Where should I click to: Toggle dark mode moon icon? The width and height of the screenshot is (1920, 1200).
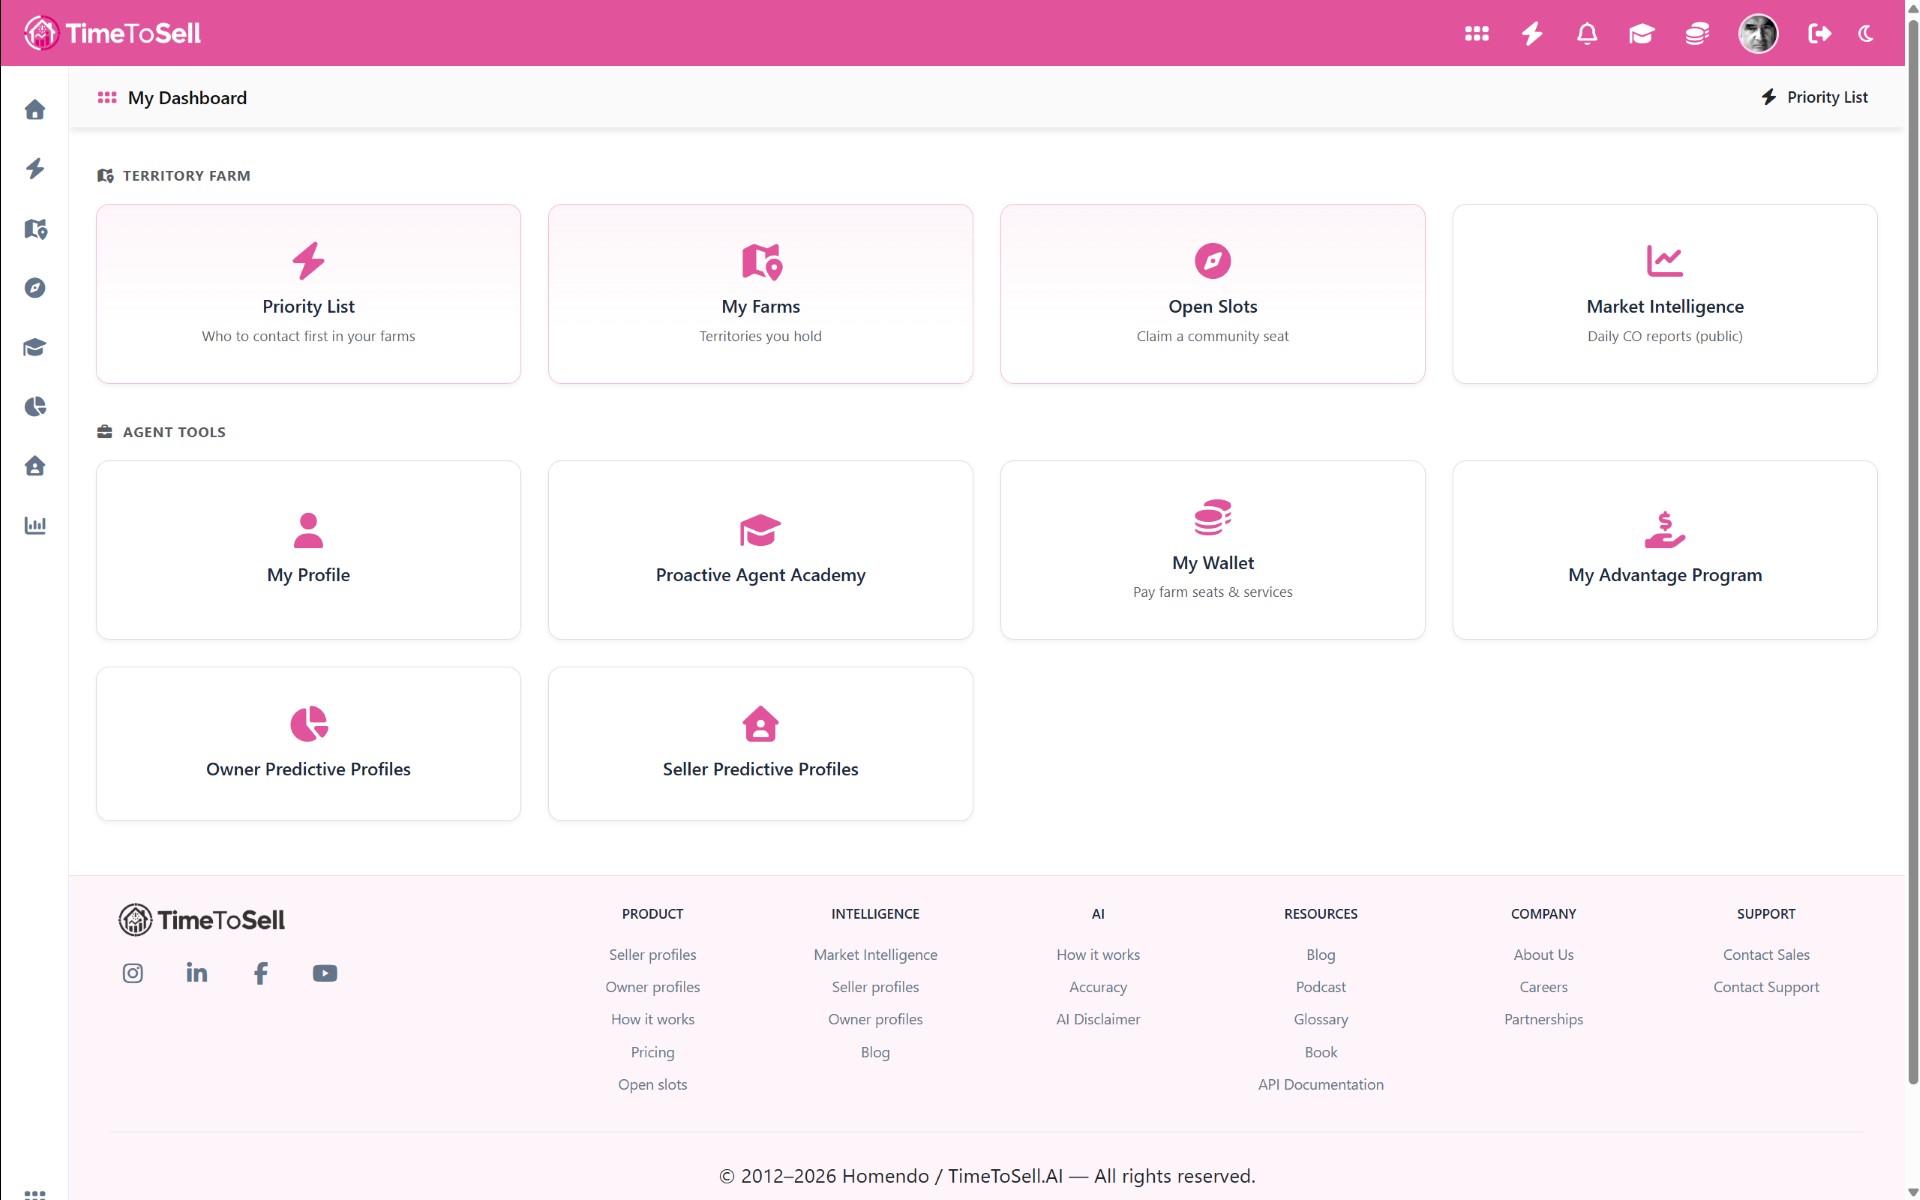1866,33
